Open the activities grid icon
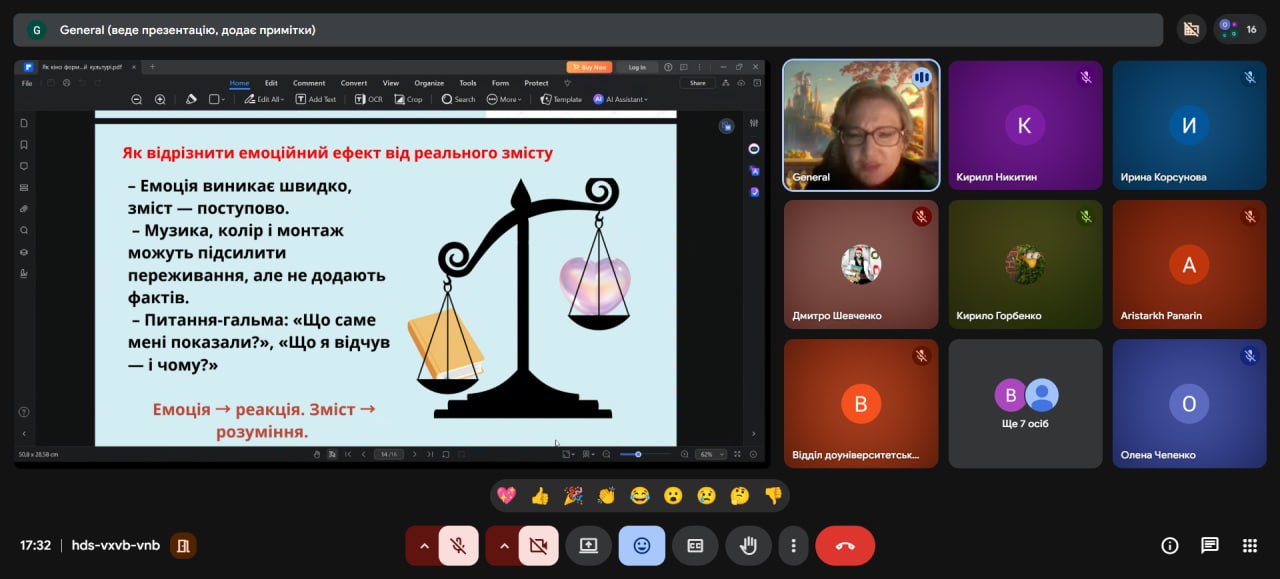This screenshot has width=1280, height=579. coord(1249,545)
